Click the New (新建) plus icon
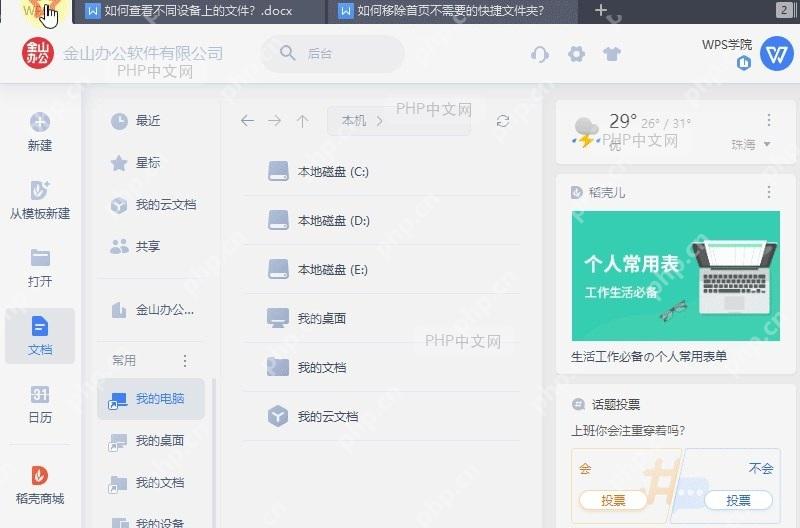 tap(40, 122)
